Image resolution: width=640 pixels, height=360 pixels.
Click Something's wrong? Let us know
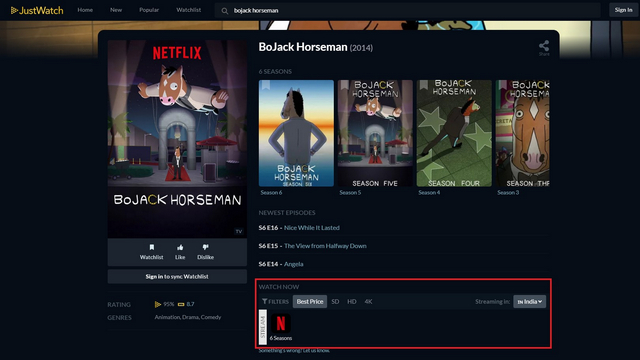tap(294, 350)
